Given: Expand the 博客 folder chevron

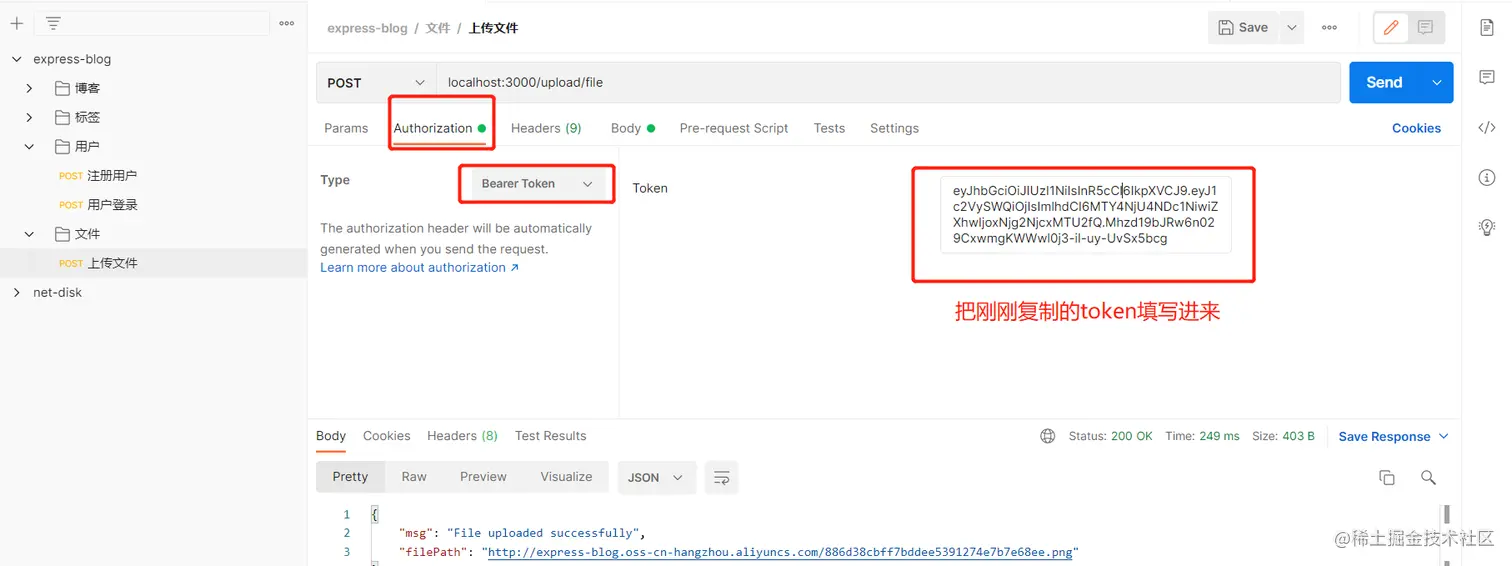Looking at the screenshot, I should pos(29,88).
